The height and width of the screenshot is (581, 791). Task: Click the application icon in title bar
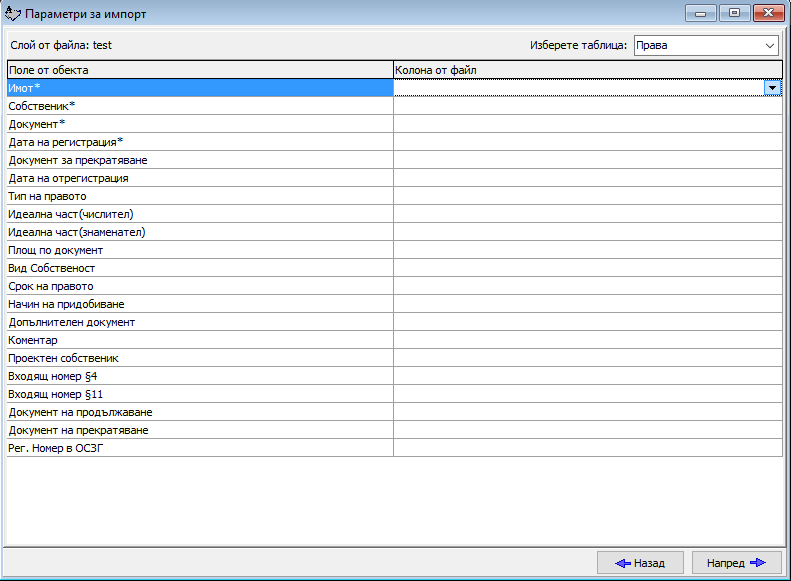[12, 13]
